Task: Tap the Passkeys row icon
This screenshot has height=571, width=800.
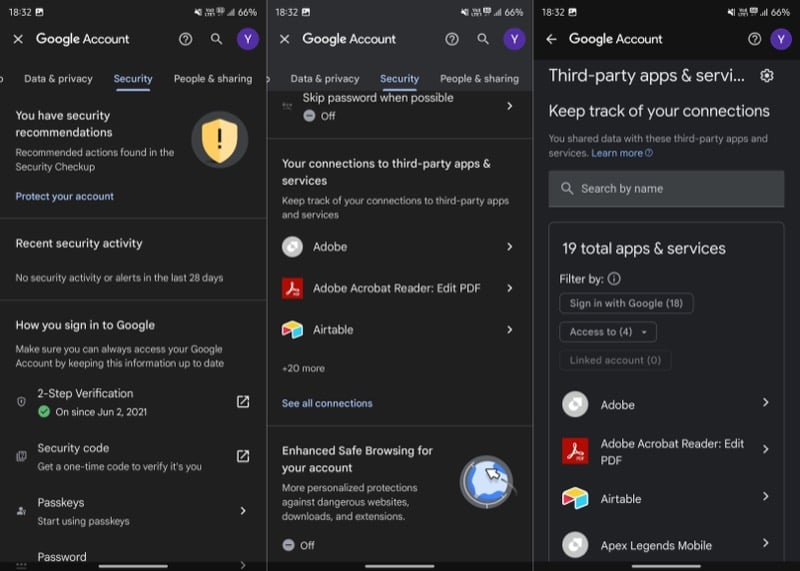Action: 21,511
